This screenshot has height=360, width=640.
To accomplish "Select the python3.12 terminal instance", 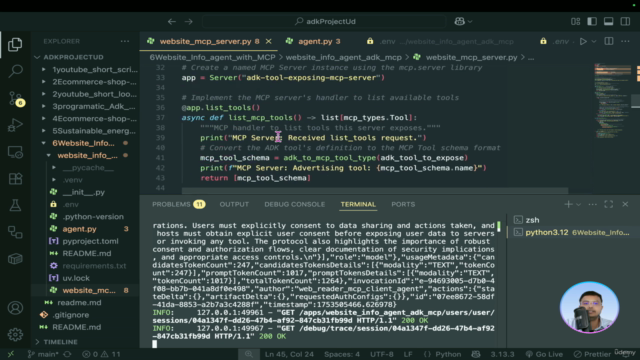I will [x=573, y=232].
